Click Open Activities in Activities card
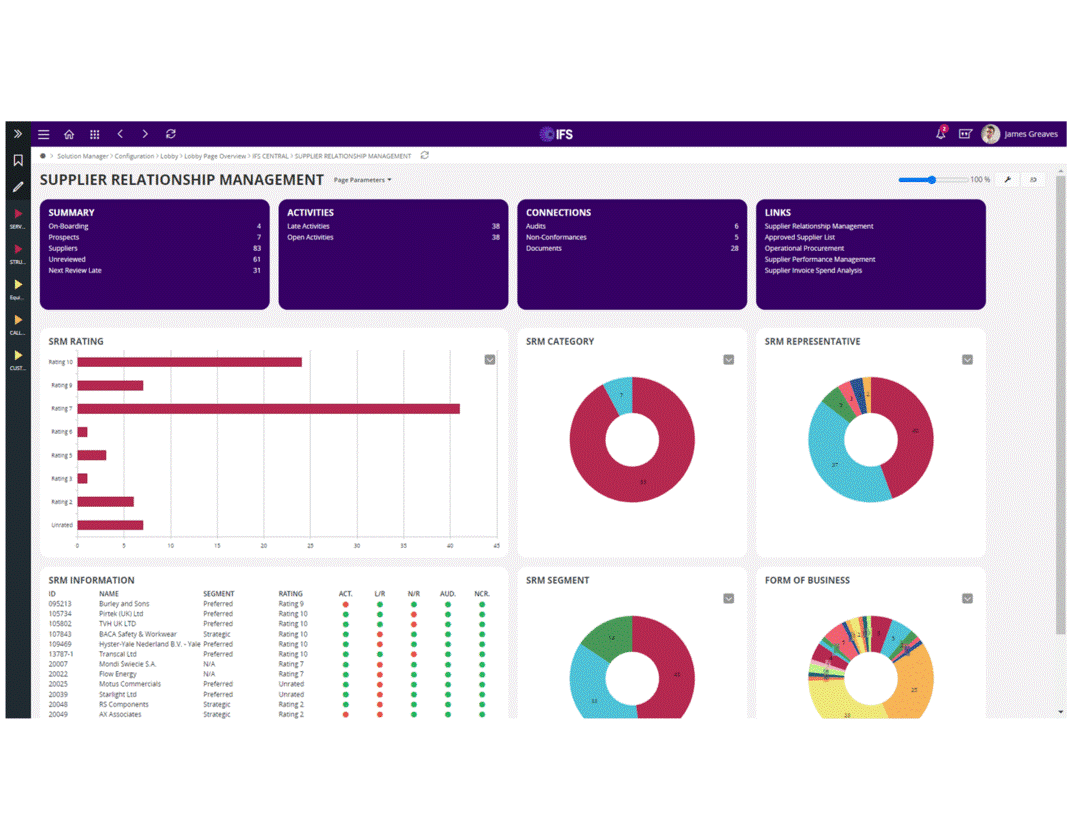Screen dimensions: 1072x840 310,237
